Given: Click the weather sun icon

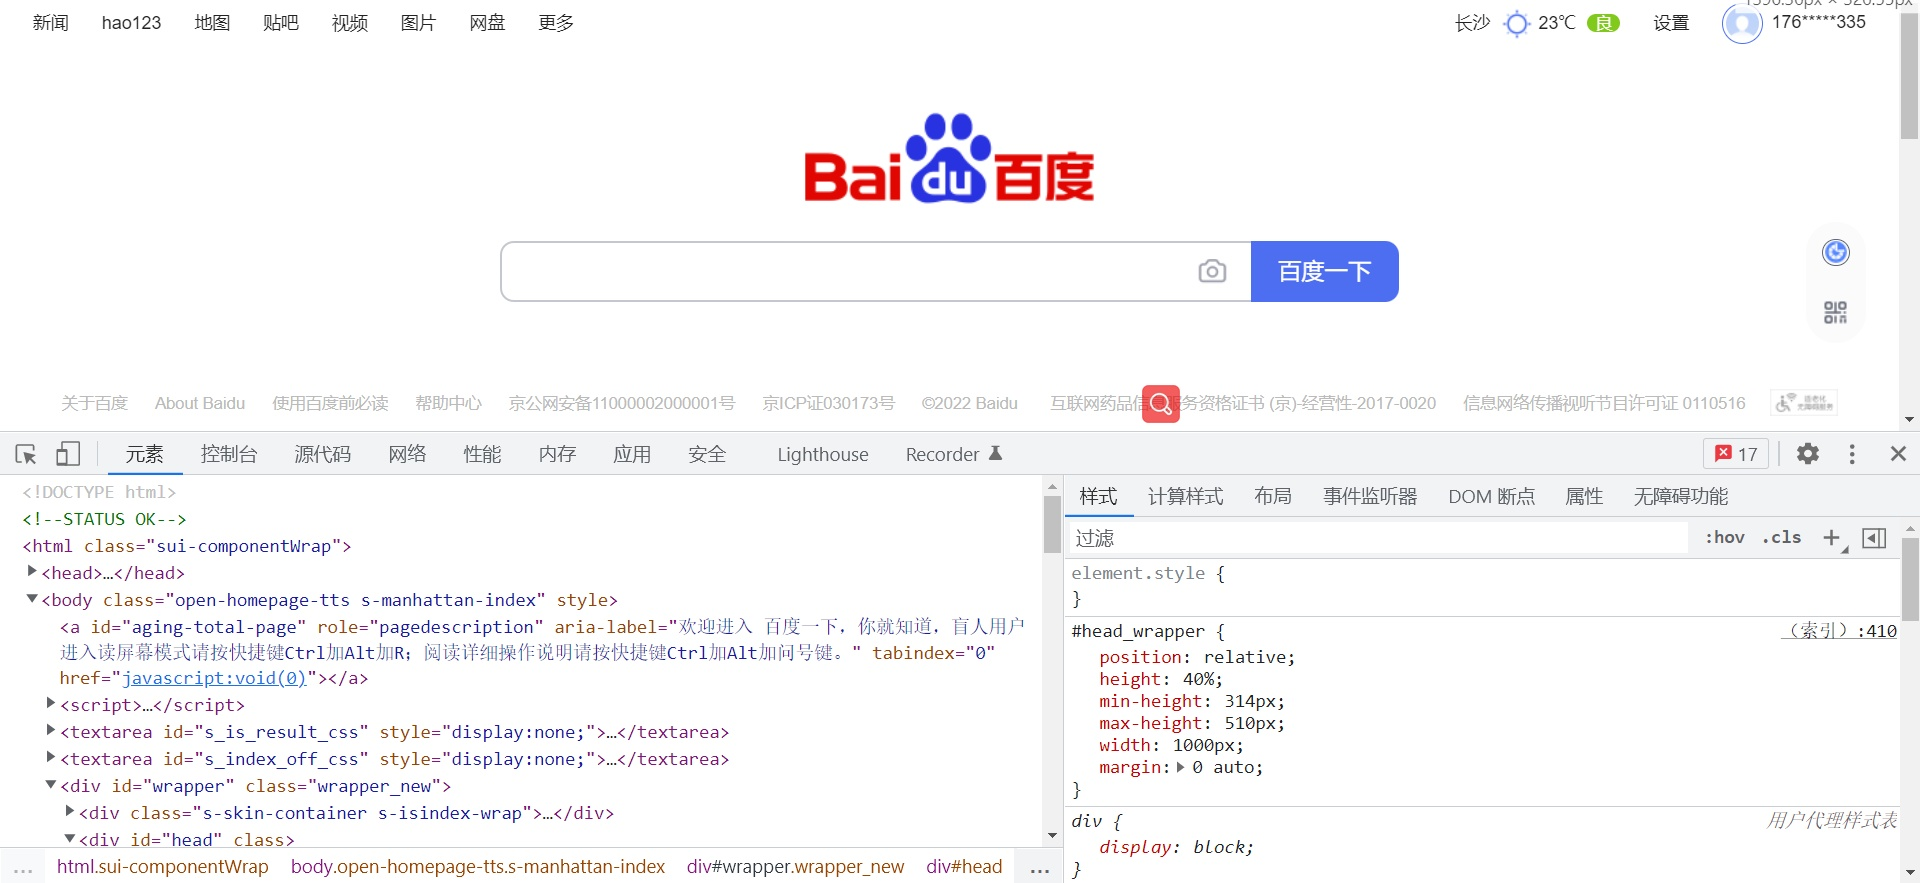Looking at the screenshot, I should pos(1517,23).
